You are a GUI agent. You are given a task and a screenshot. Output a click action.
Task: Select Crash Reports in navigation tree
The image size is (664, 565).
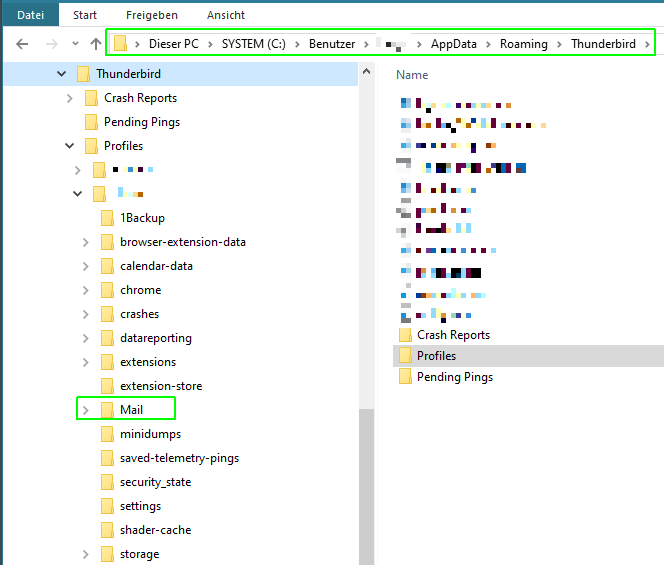[140, 98]
